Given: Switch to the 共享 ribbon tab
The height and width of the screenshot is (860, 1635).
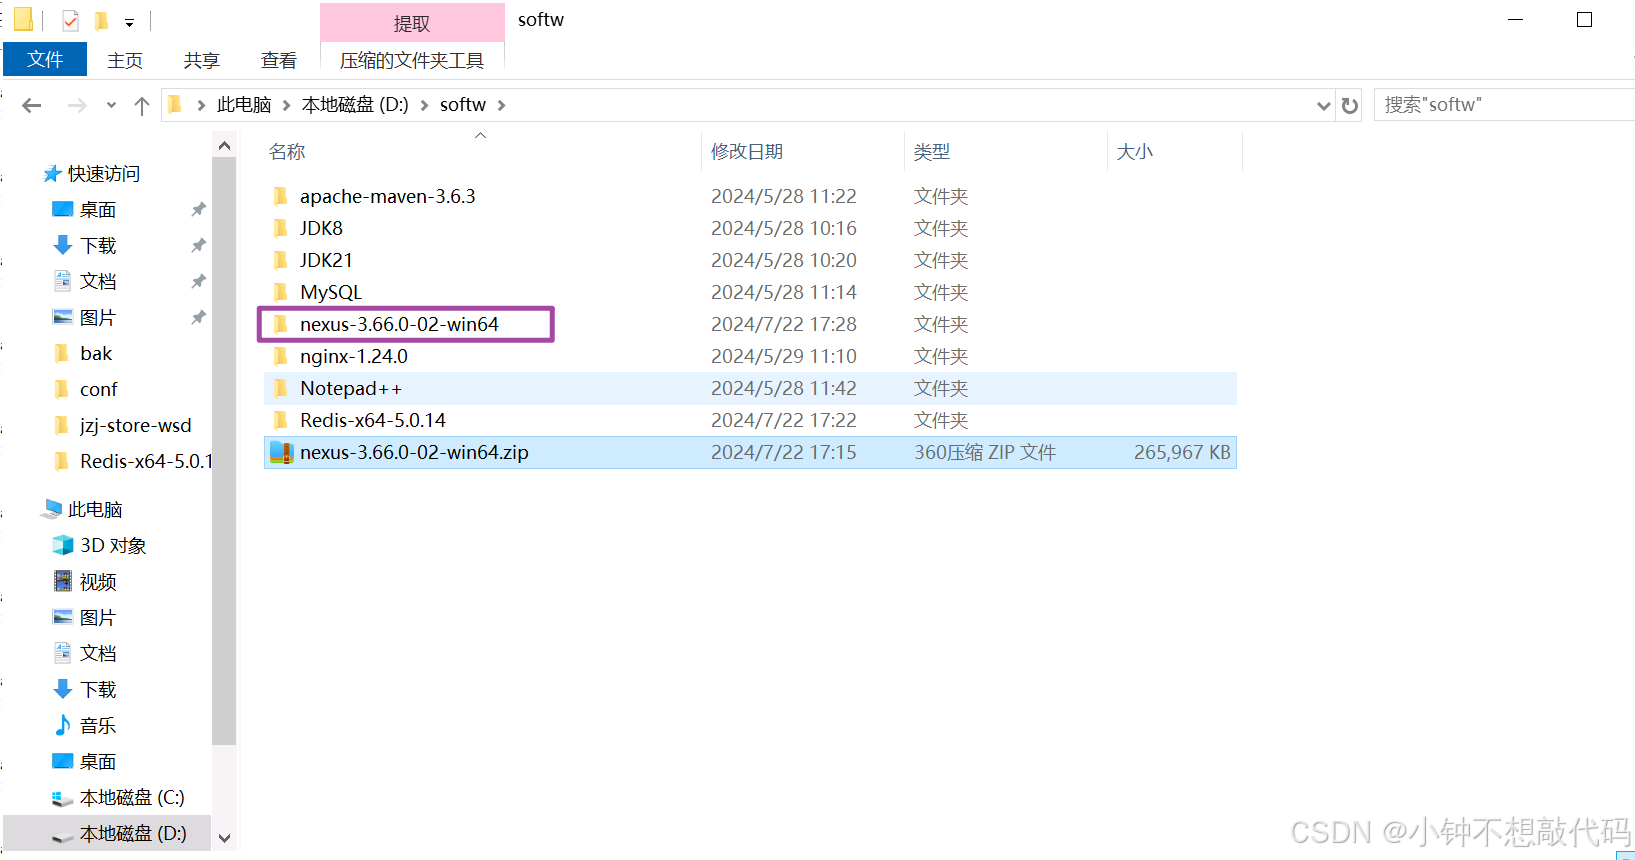Looking at the screenshot, I should coord(201,61).
